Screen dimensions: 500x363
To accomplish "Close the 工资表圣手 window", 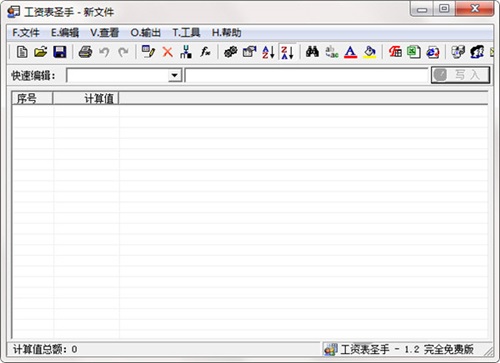I will tap(475, 9).
